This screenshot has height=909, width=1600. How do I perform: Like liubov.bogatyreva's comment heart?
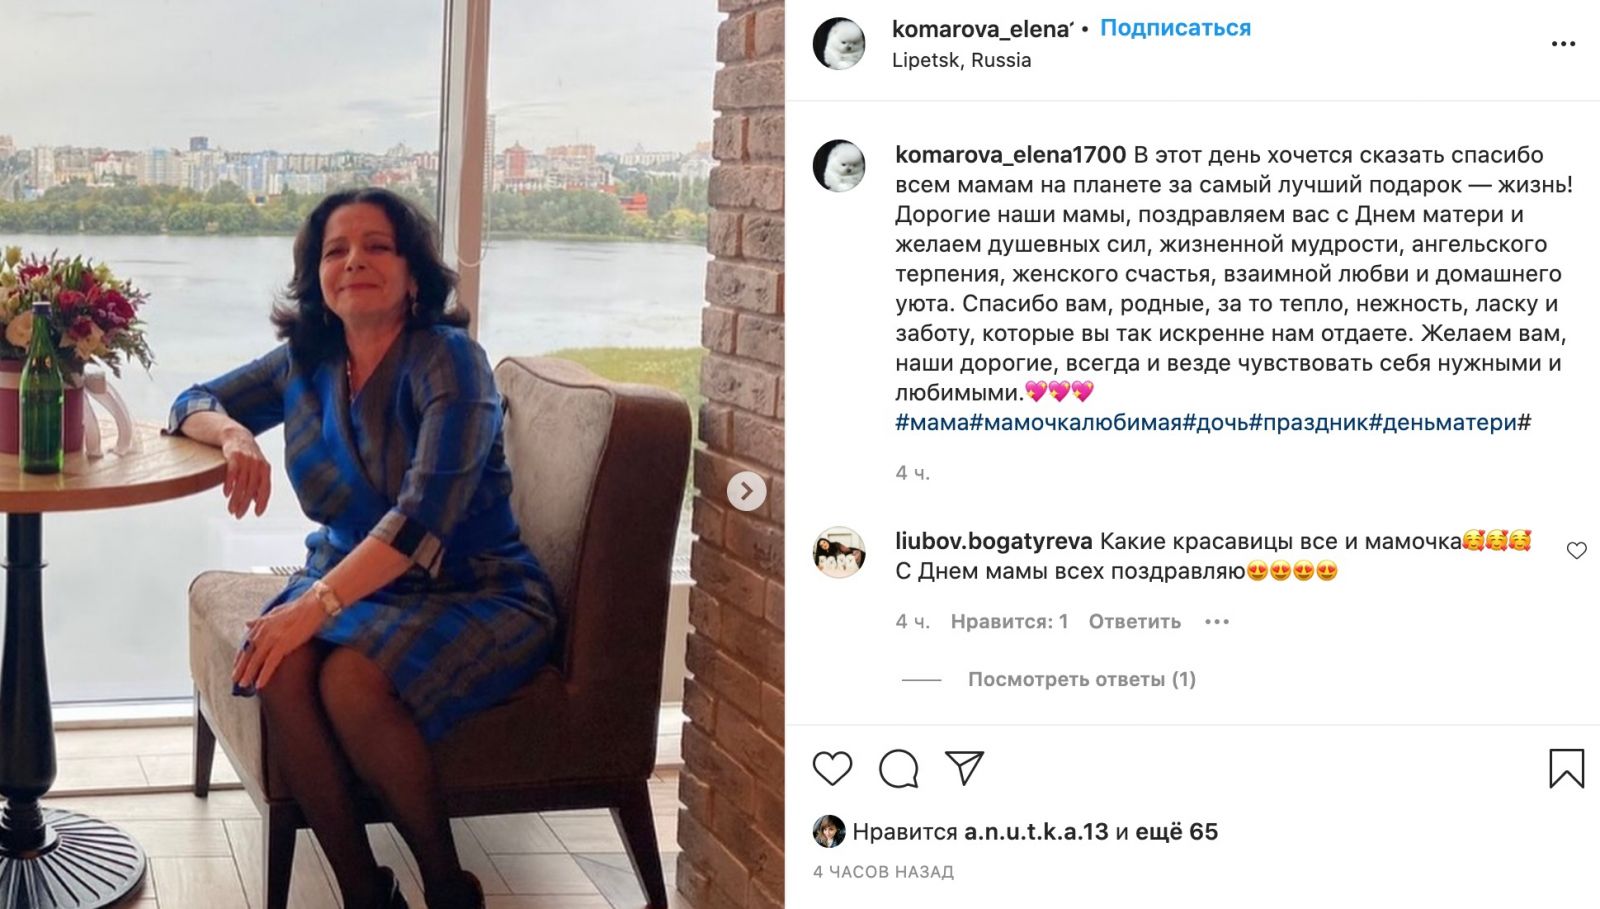pos(1576,550)
